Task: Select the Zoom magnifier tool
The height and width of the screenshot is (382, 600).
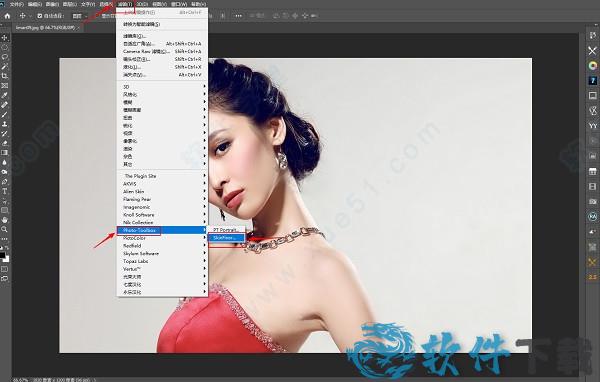Action: [x=5, y=229]
